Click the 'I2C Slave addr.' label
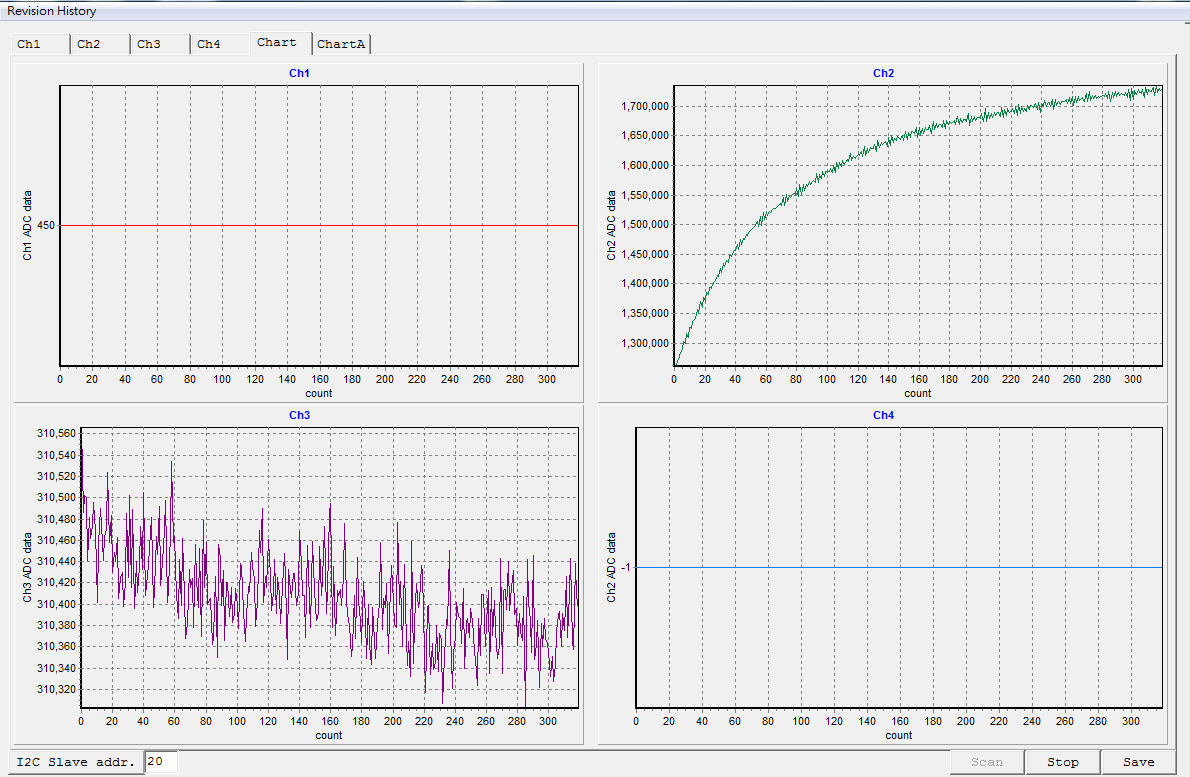Screen dimensions: 1190x777 (75, 762)
